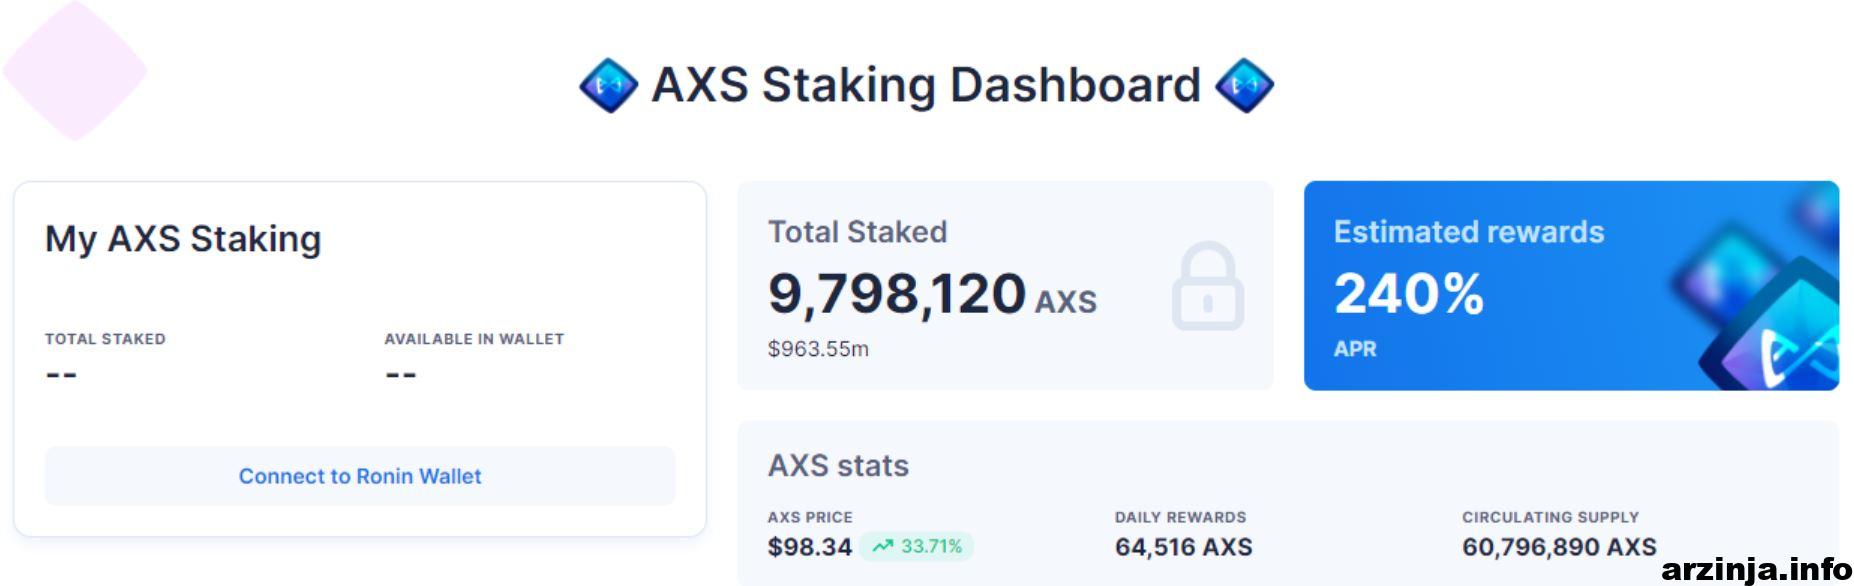Click the padlock icon in Total Staked card
This screenshot has width=1854, height=586.
pyautogui.click(x=1208, y=286)
